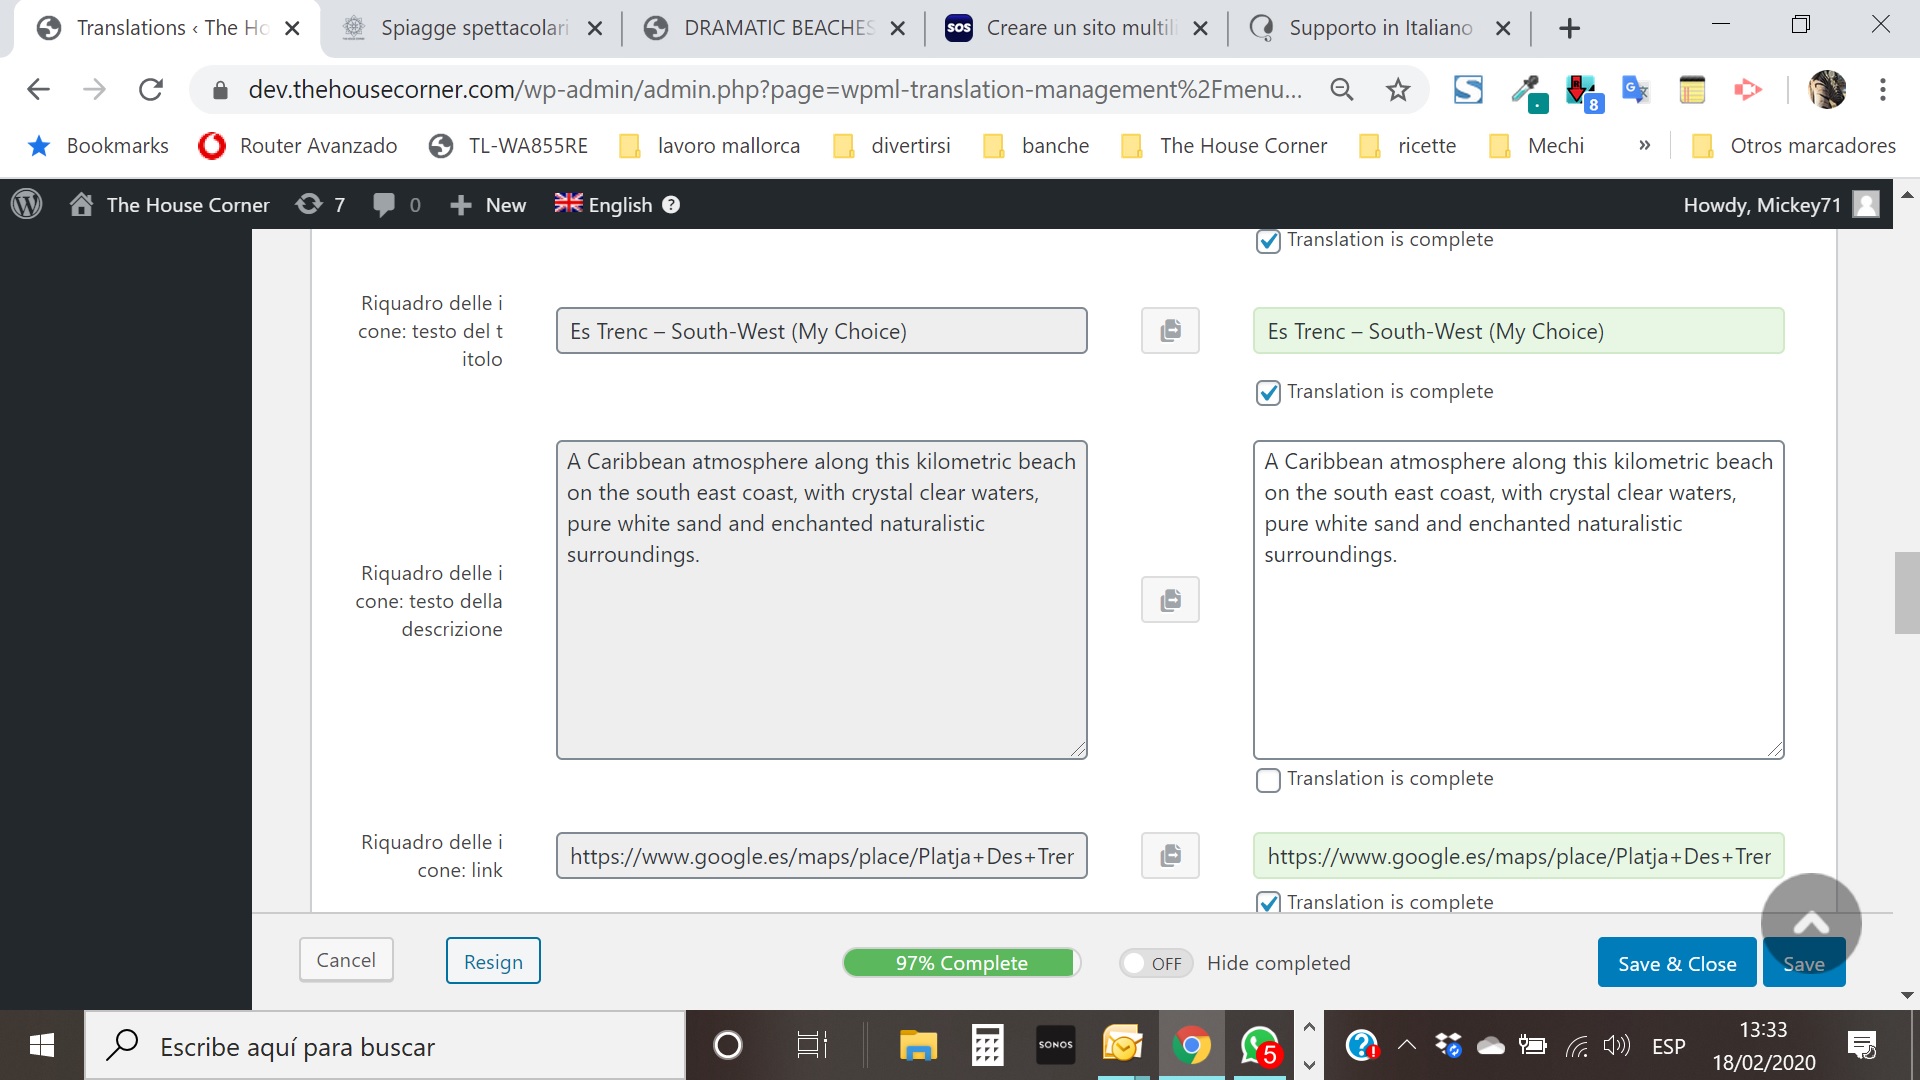
Task: Open the WordPress logo menu
Action: pyautogui.click(x=27, y=205)
